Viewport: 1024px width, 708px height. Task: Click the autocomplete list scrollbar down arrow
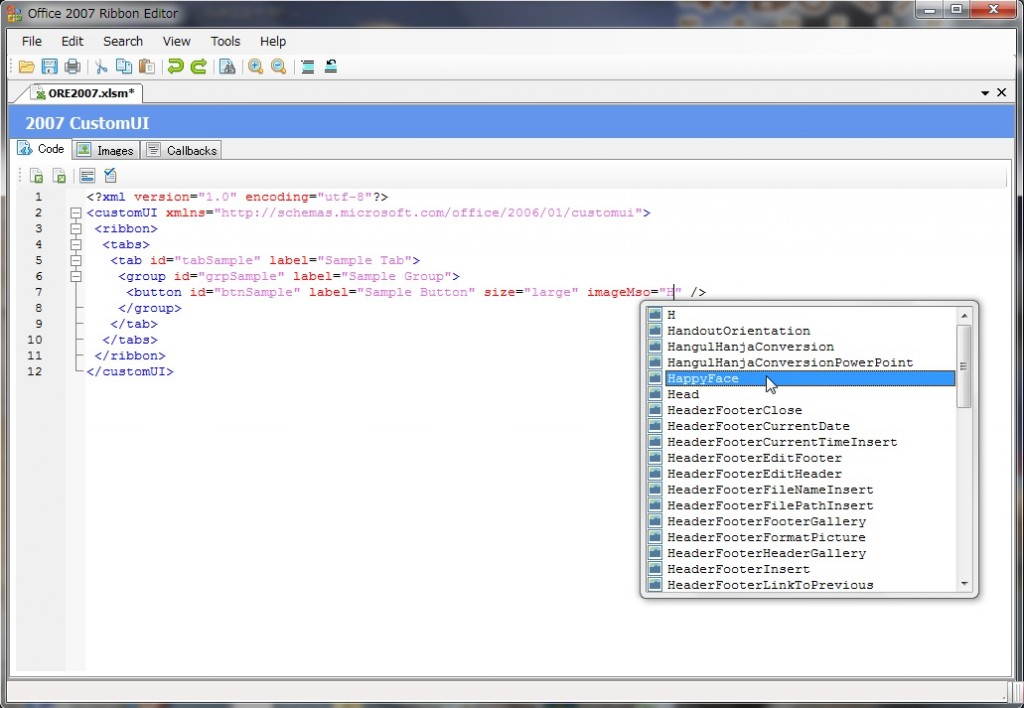[x=964, y=584]
